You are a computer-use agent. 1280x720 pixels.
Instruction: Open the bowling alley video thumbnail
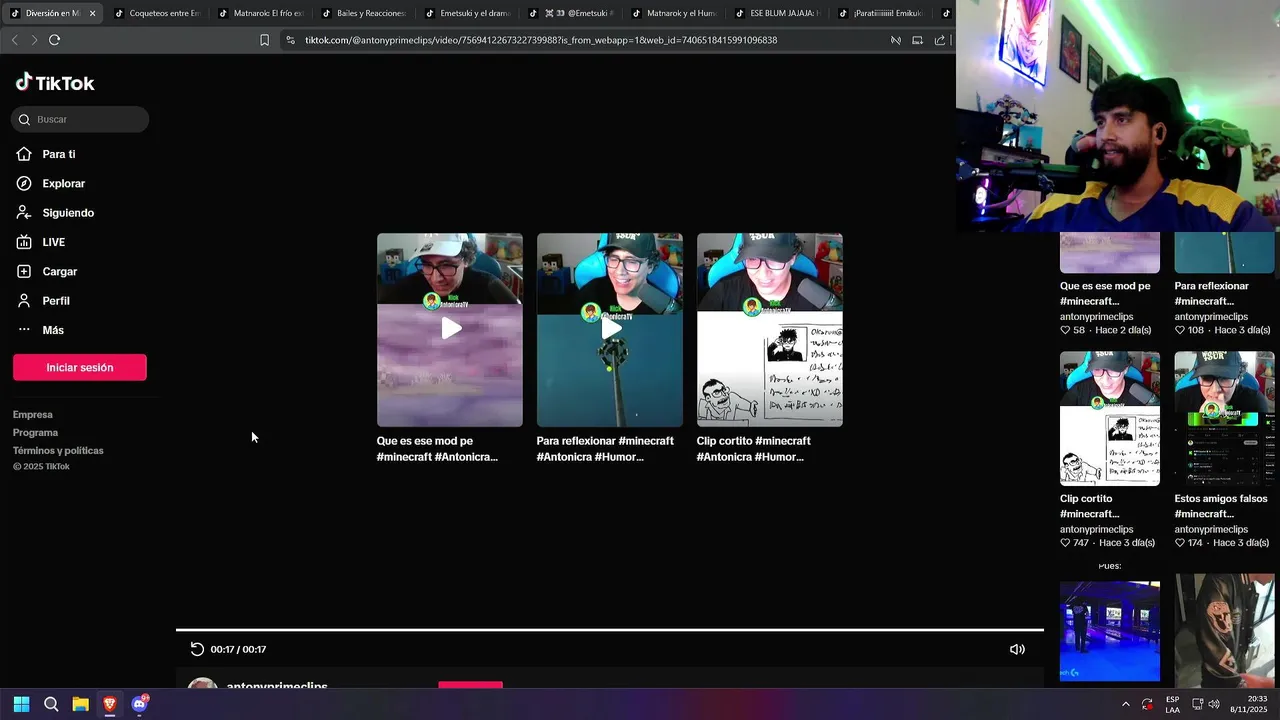(x=1110, y=631)
